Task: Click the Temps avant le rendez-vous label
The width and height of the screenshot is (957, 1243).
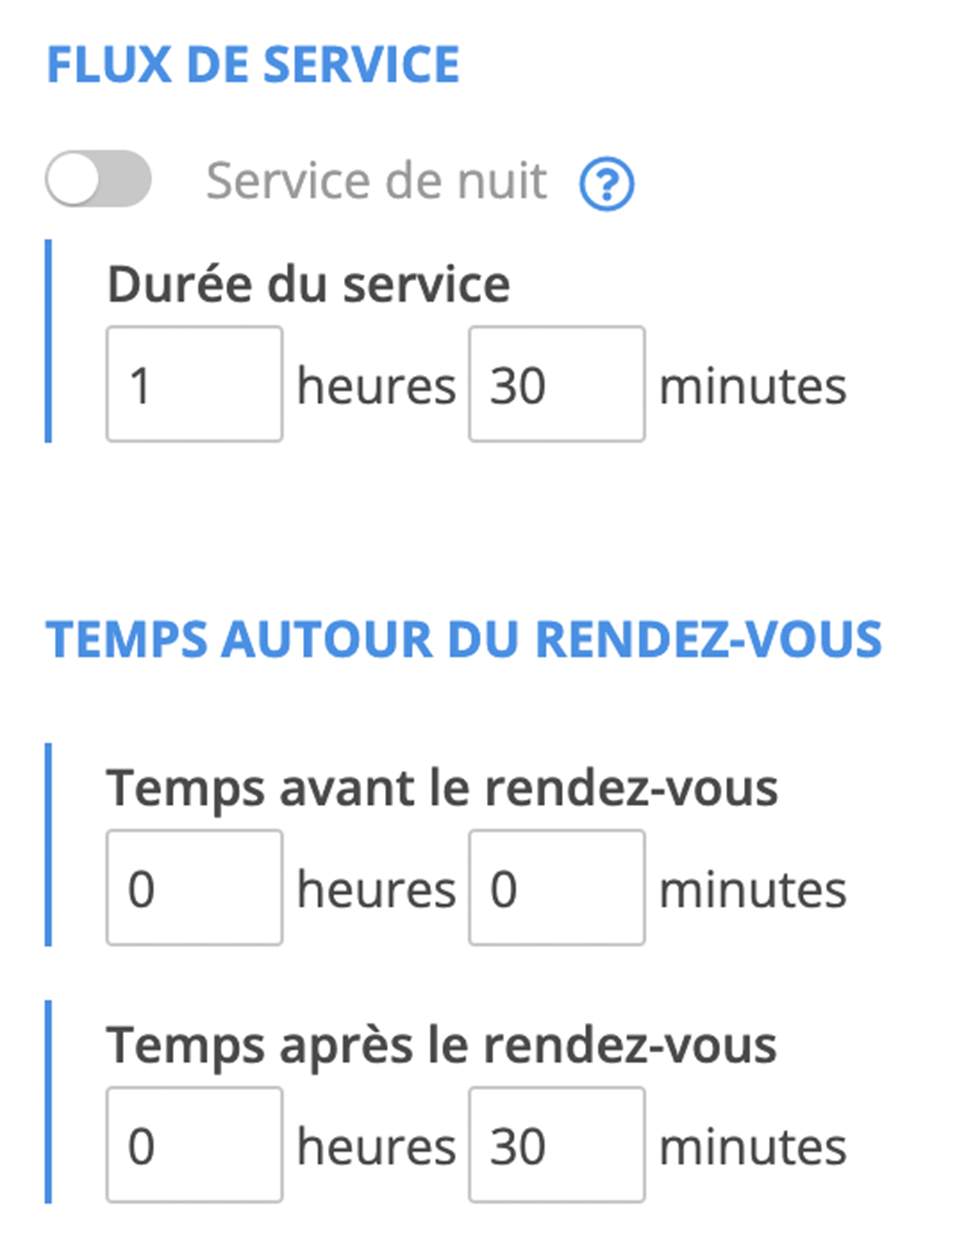Action: [442, 788]
